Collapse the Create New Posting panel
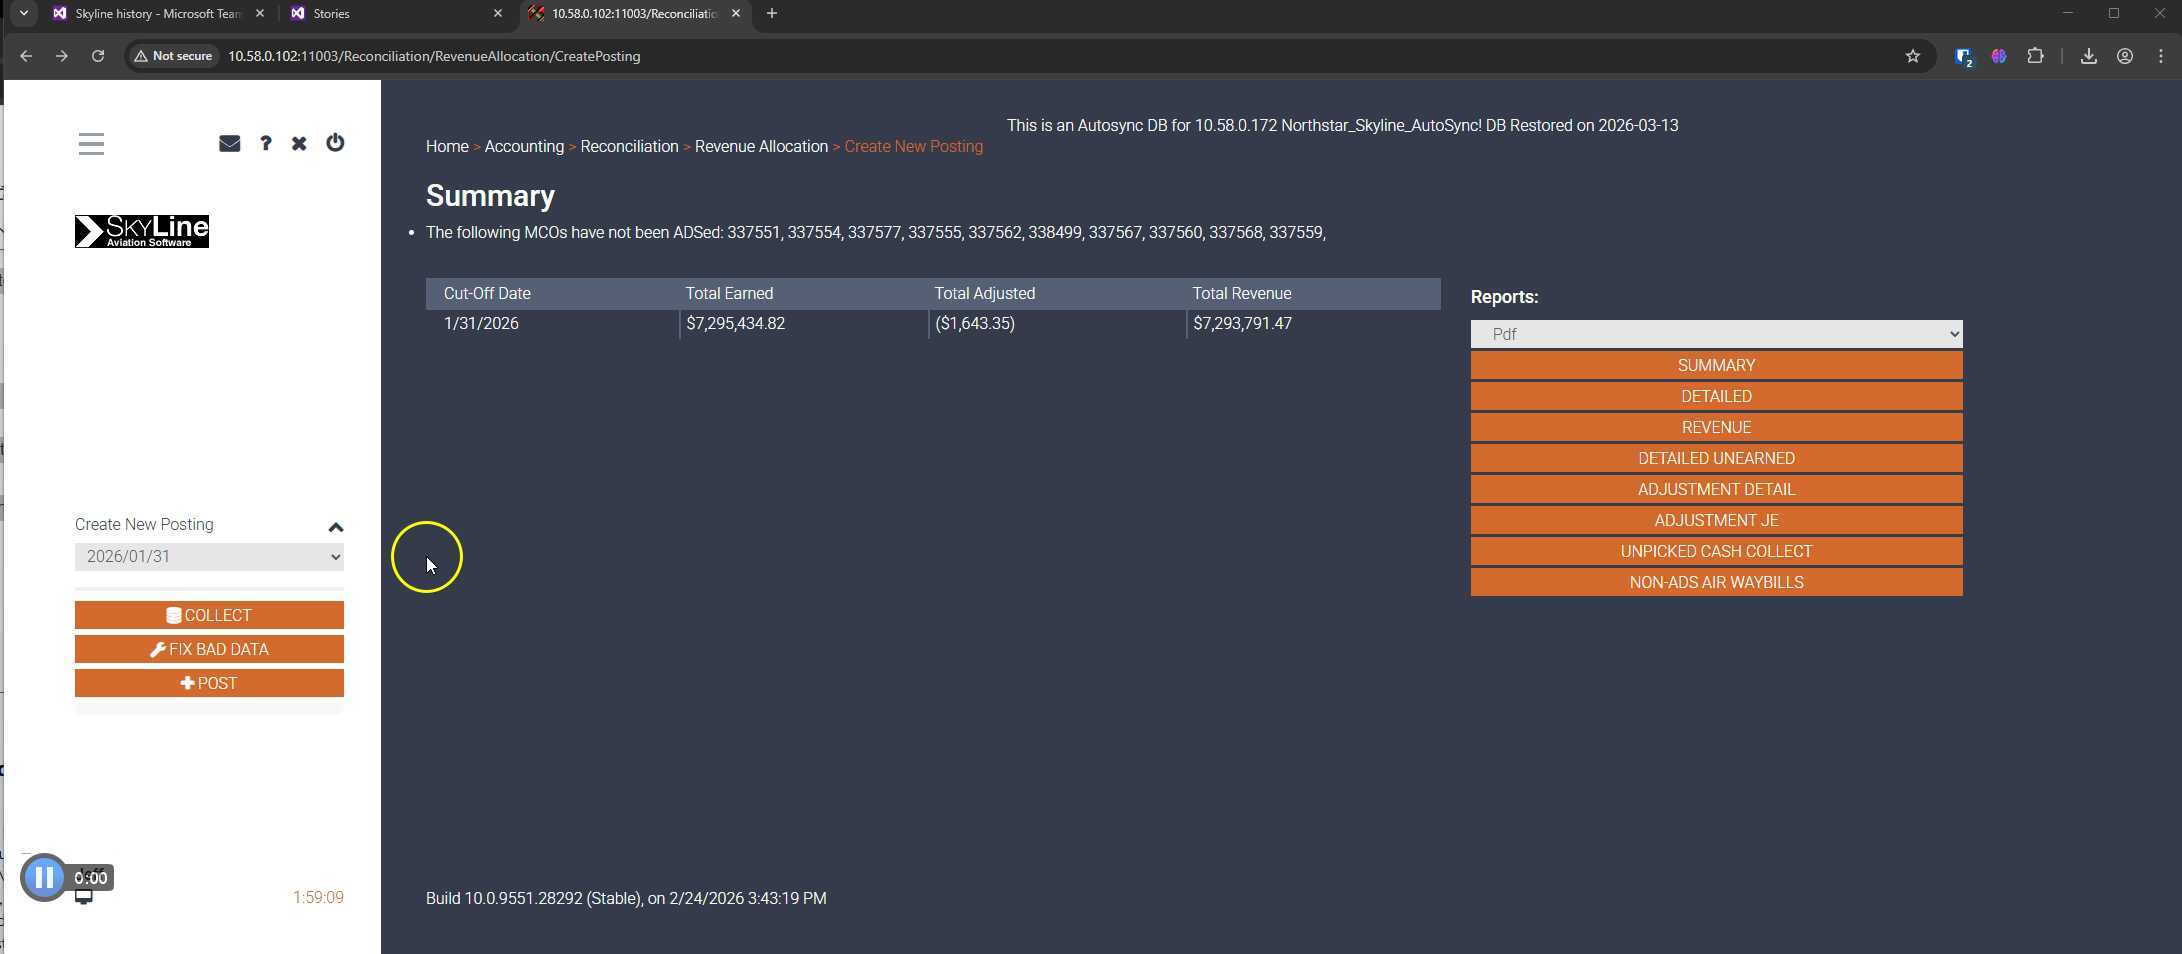The height and width of the screenshot is (954, 2182). coord(336,527)
